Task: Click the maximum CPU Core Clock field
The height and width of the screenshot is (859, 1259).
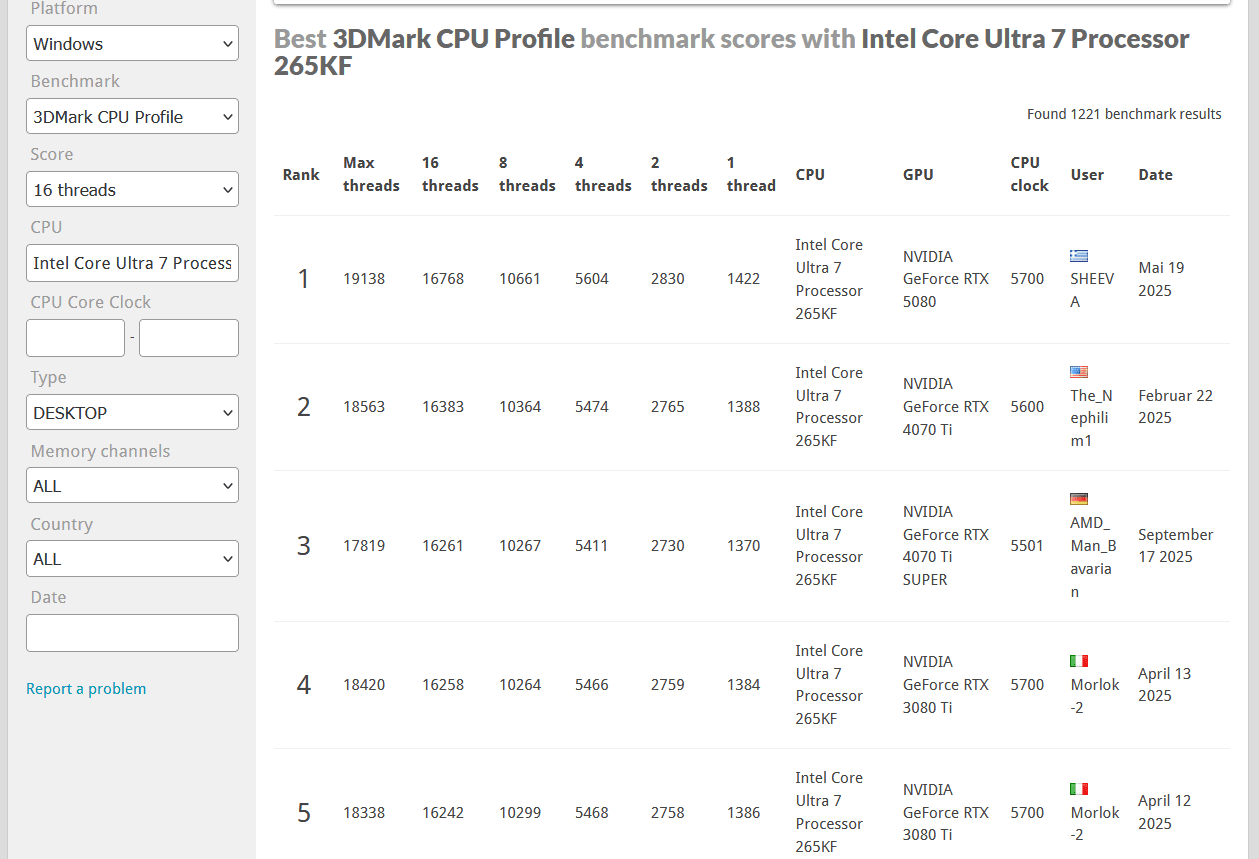Action: click(188, 338)
